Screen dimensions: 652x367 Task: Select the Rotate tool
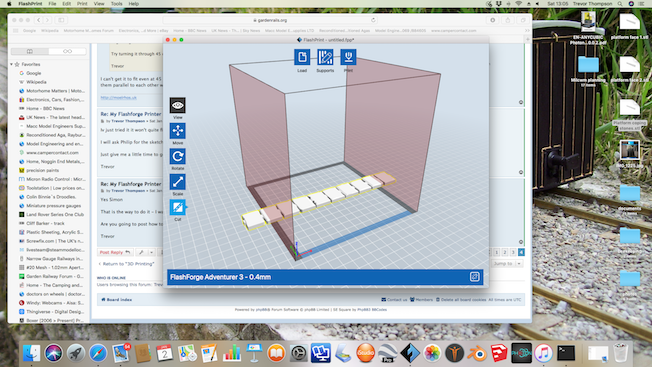pyautogui.click(x=178, y=156)
